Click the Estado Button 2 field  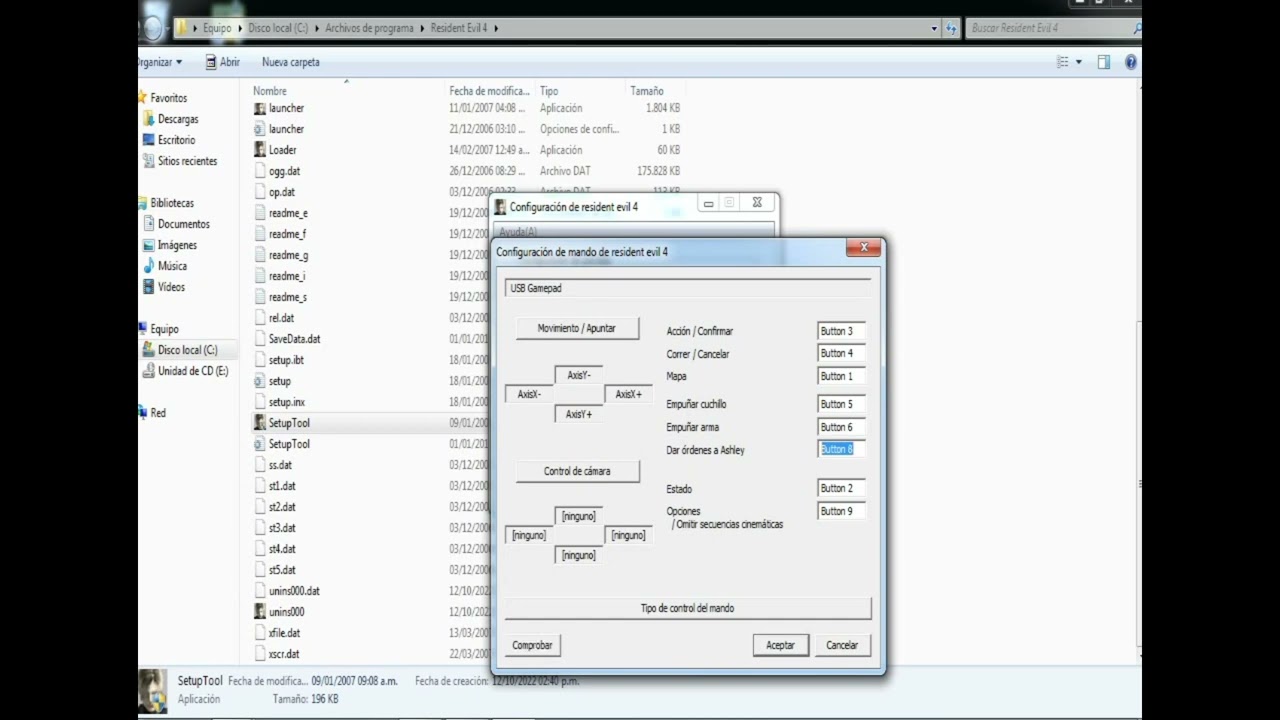tap(841, 488)
